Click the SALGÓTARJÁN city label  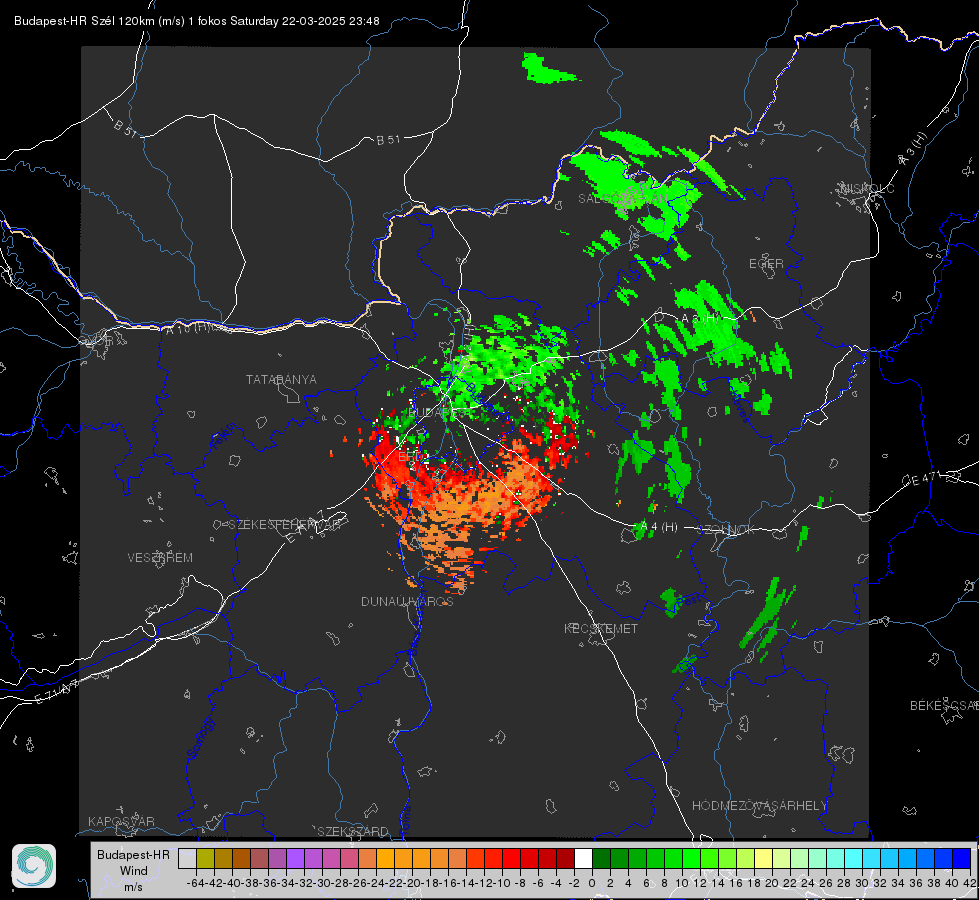(x=622, y=199)
